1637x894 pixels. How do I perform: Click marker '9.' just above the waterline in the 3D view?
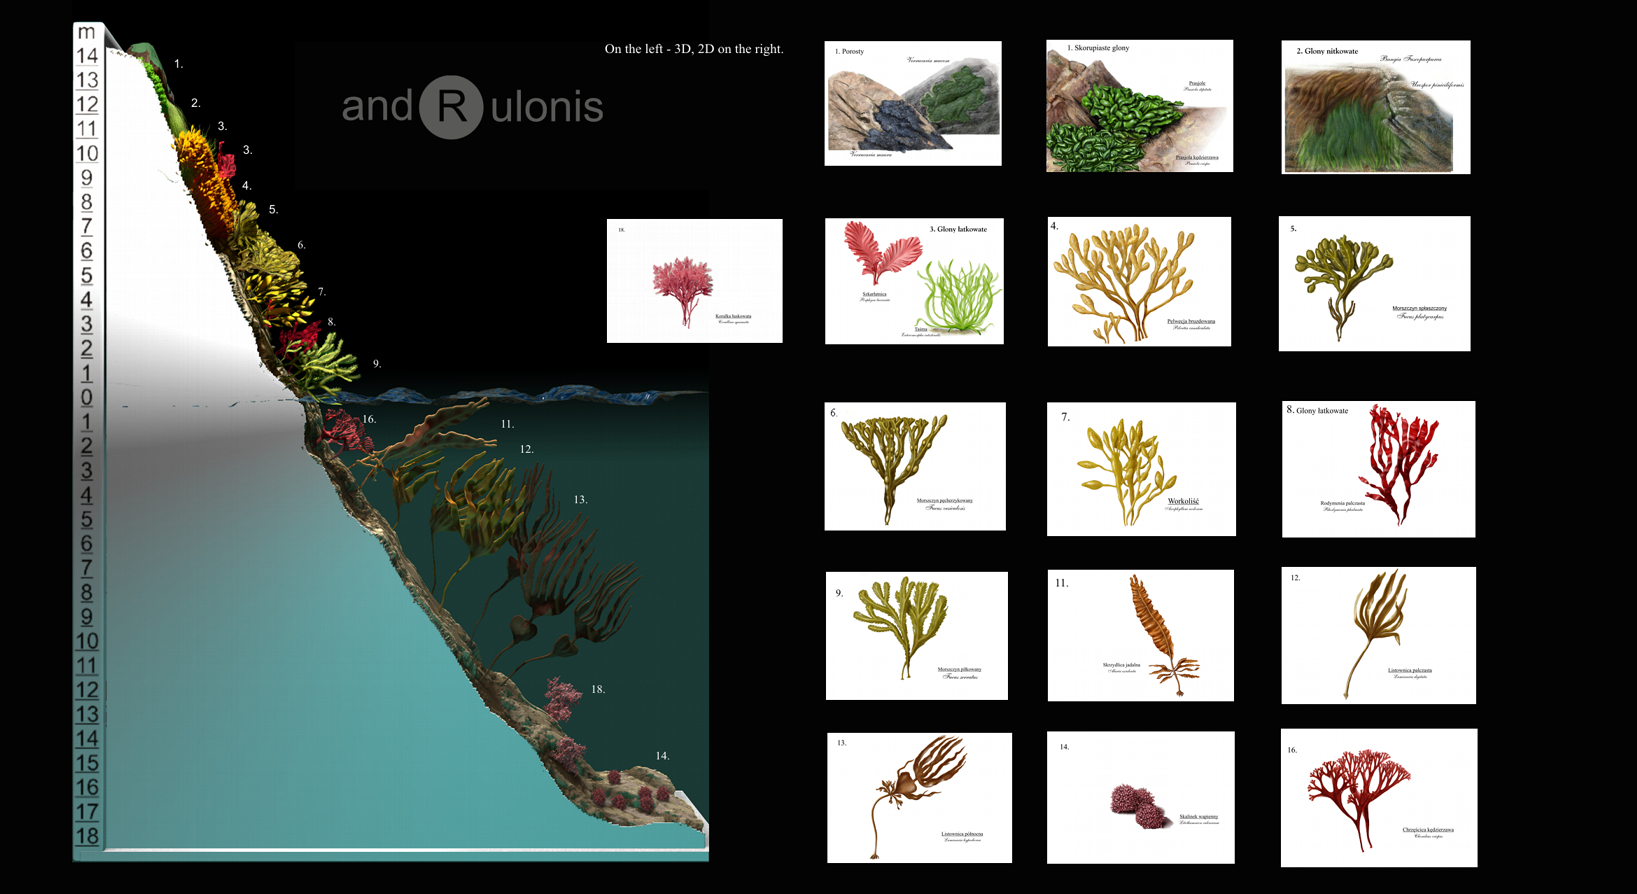coord(377,364)
